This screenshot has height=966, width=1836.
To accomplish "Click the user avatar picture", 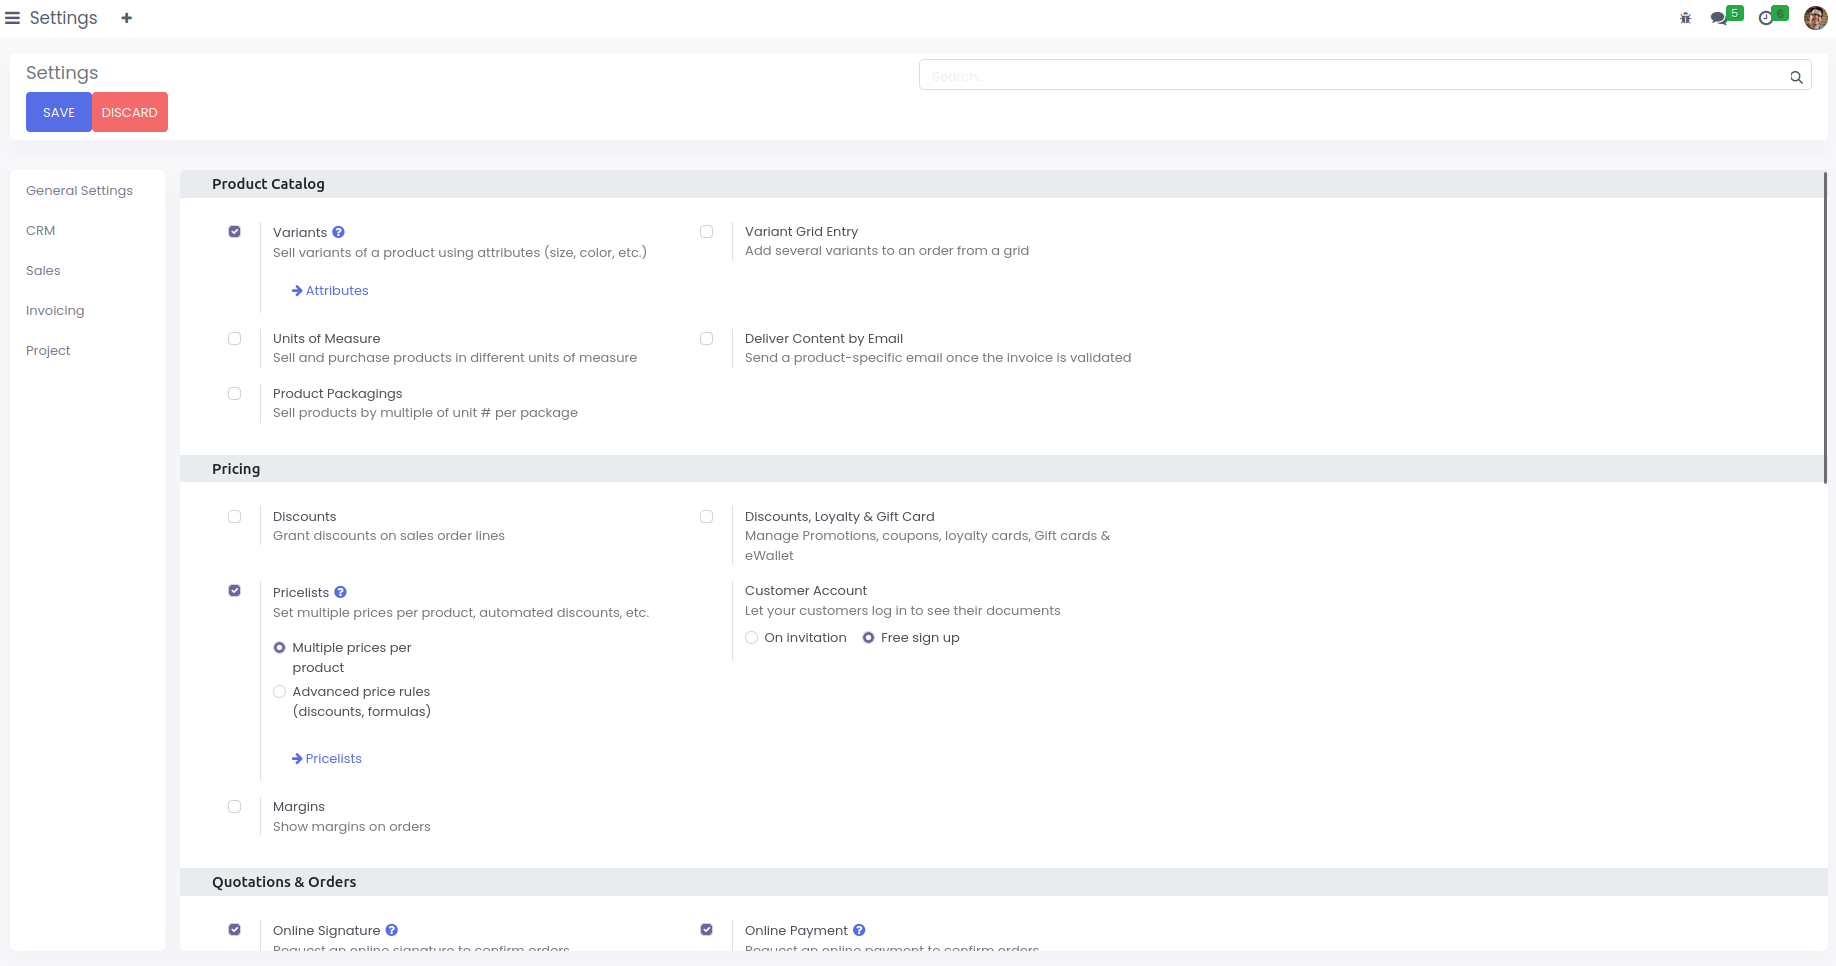I will (x=1815, y=18).
